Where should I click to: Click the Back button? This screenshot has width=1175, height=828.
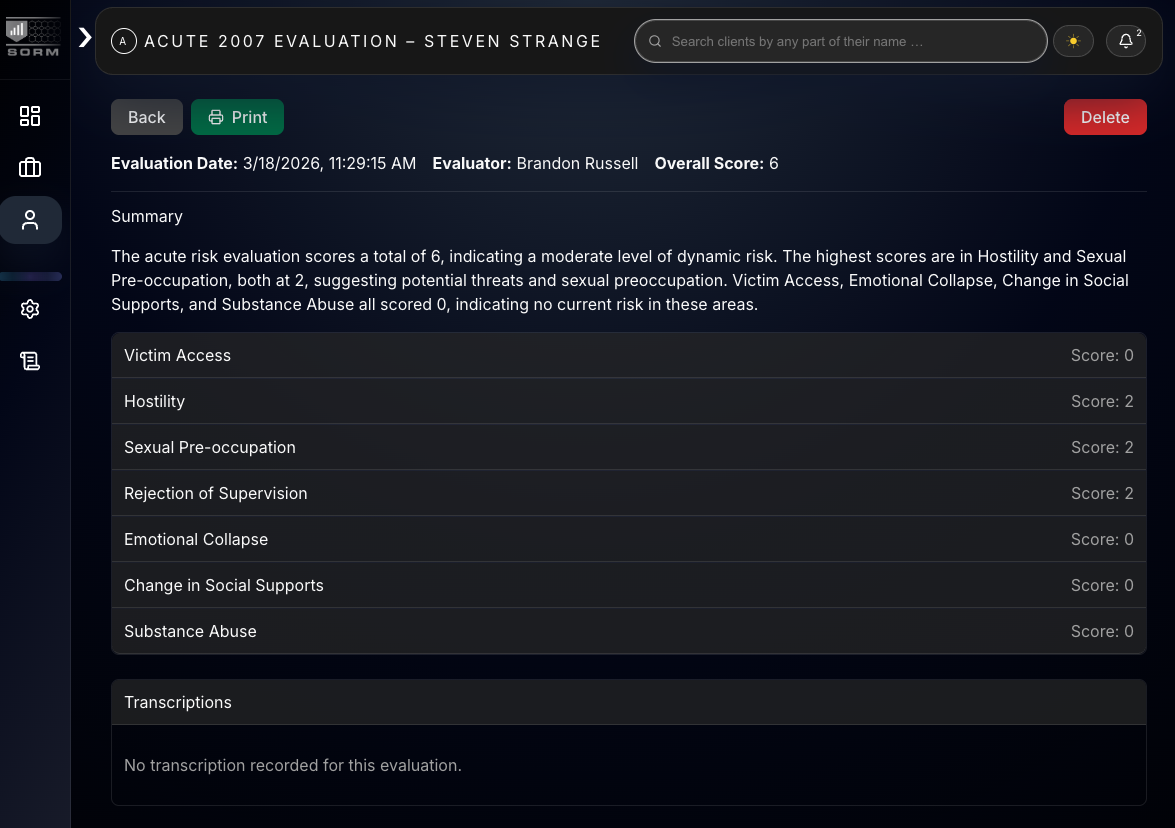pyautogui.click(x=146, y=117)
